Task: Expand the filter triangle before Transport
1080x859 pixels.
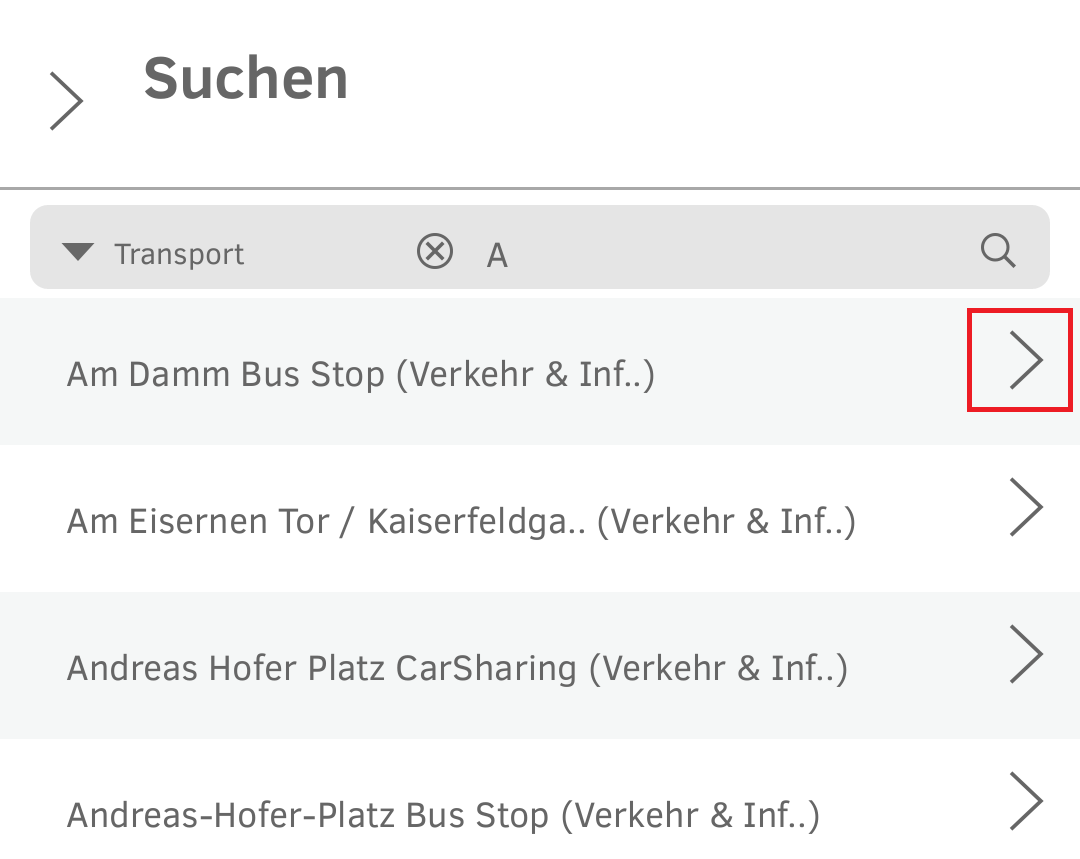Action: [x=78, y=252]
